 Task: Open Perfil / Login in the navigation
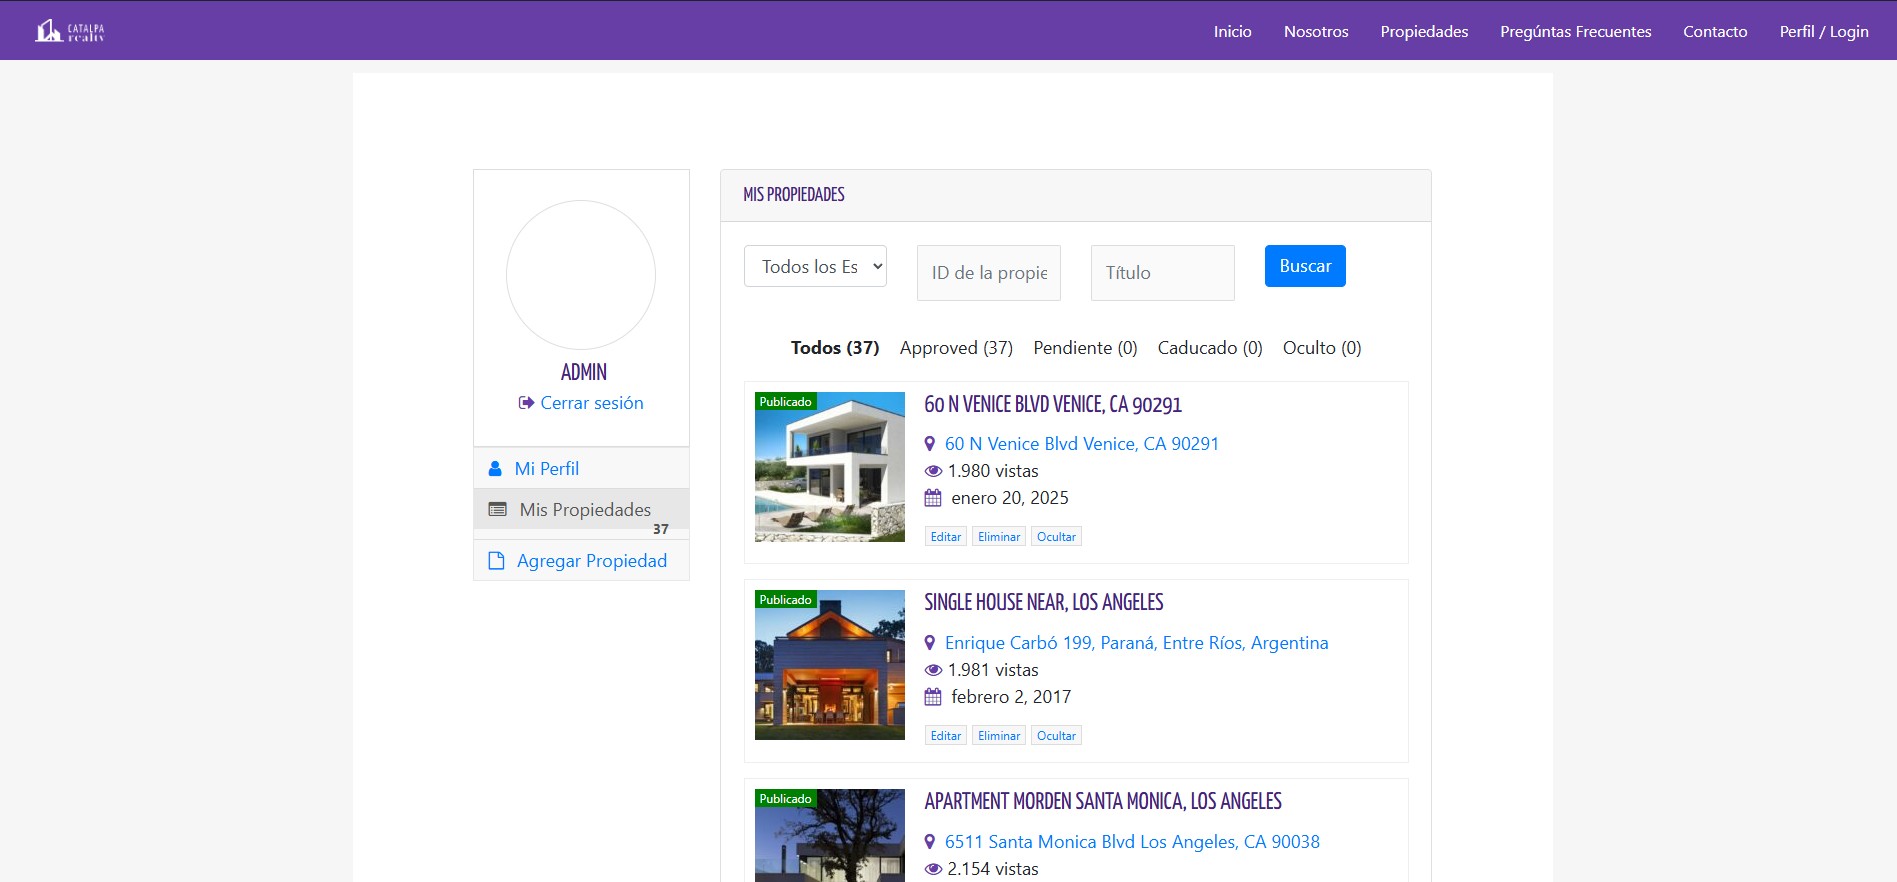pos(1824,31)
